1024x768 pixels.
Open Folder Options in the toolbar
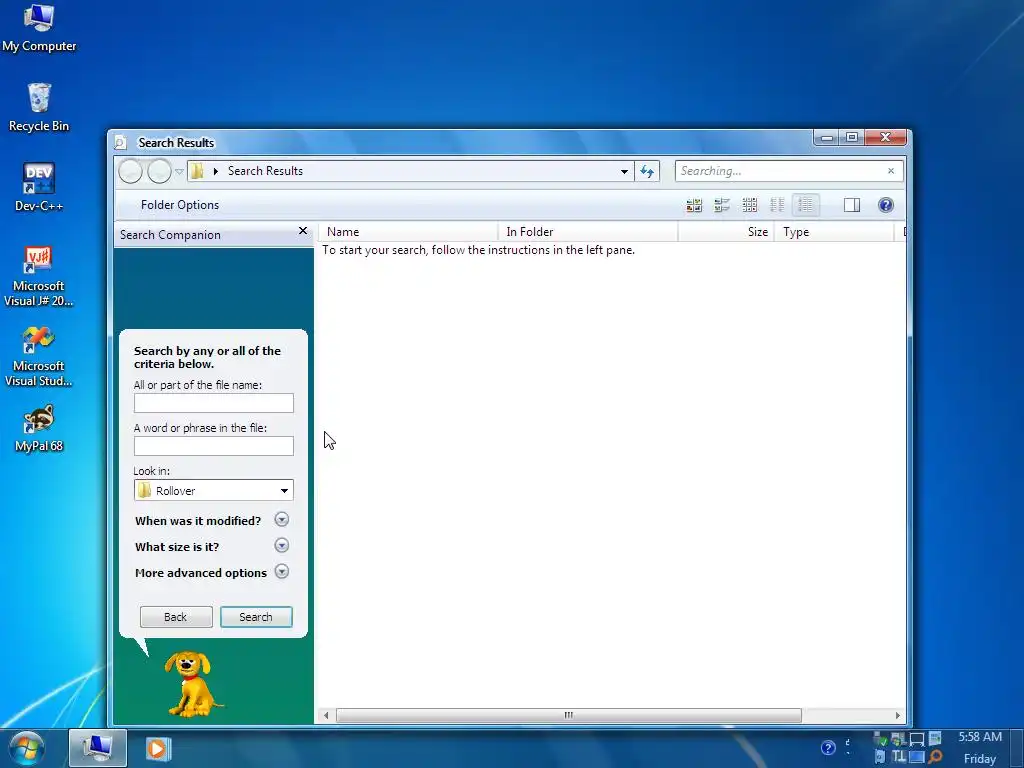(x=180, y=205)
